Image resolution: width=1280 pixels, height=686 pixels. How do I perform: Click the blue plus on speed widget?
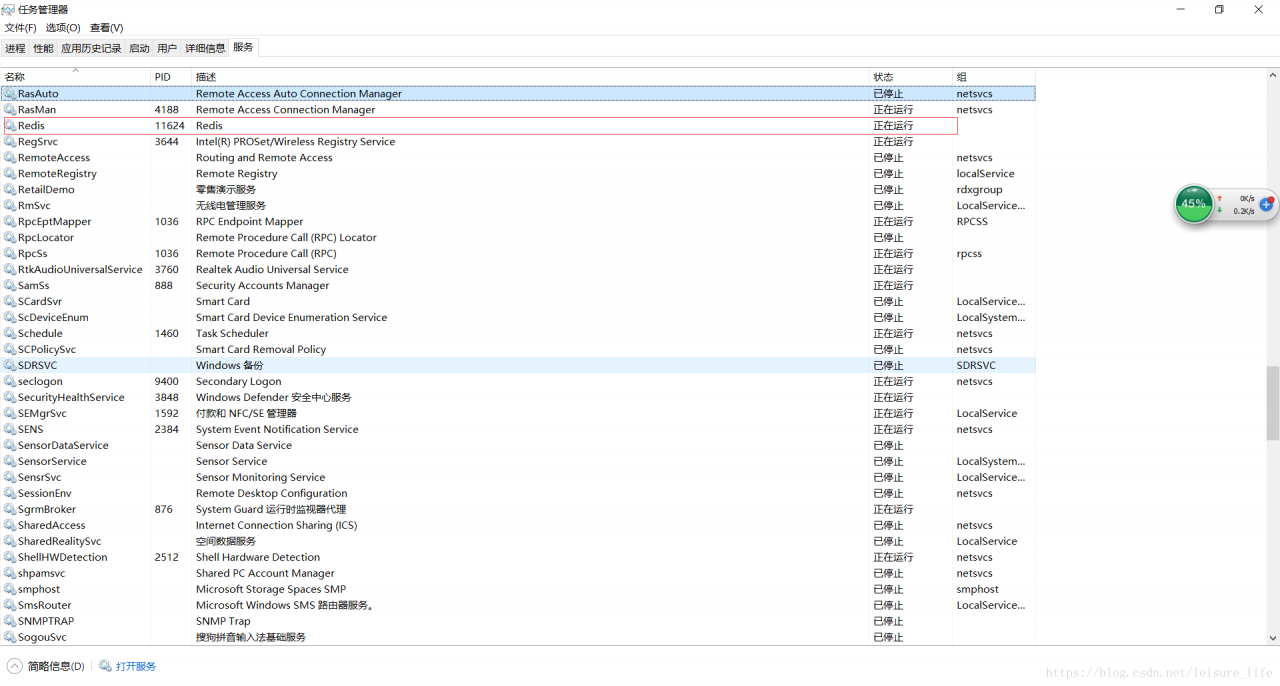coord(1266,204)
